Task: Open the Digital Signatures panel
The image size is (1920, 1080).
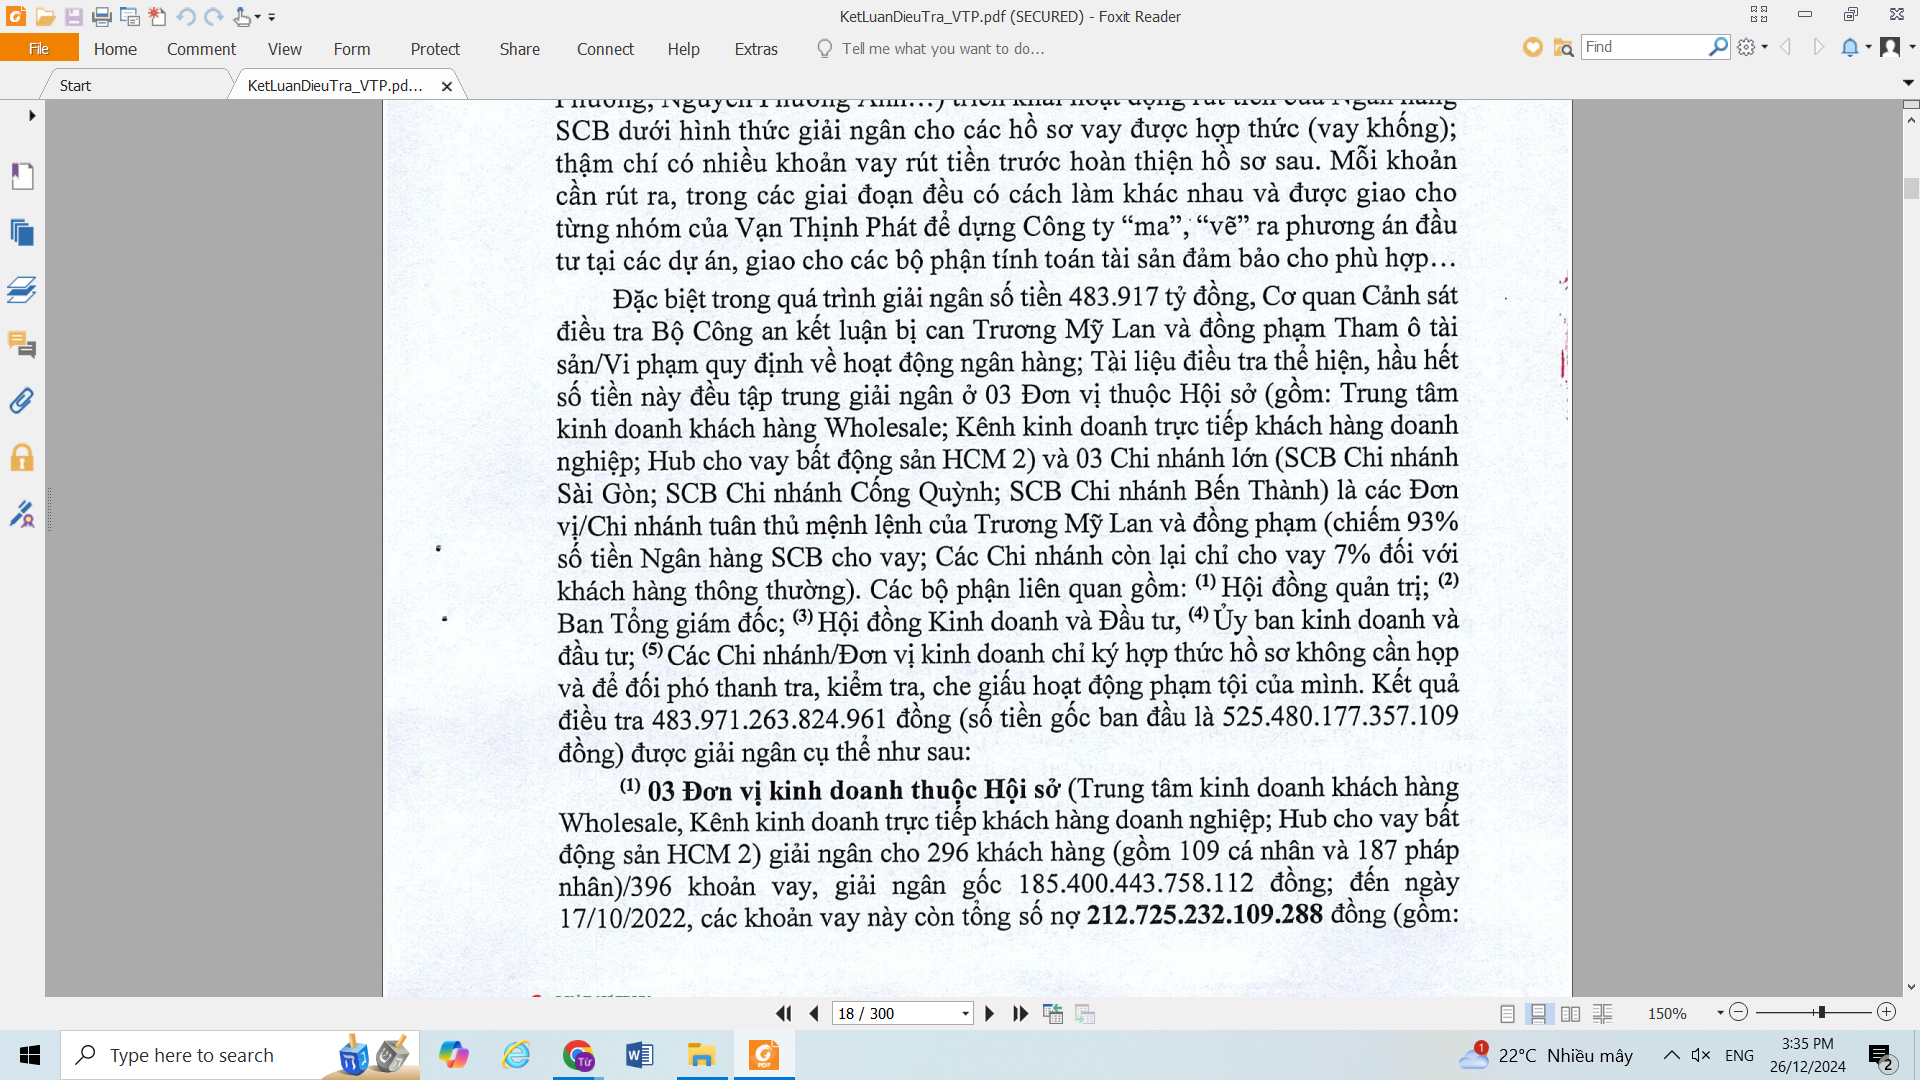Action: click(22, 514)
